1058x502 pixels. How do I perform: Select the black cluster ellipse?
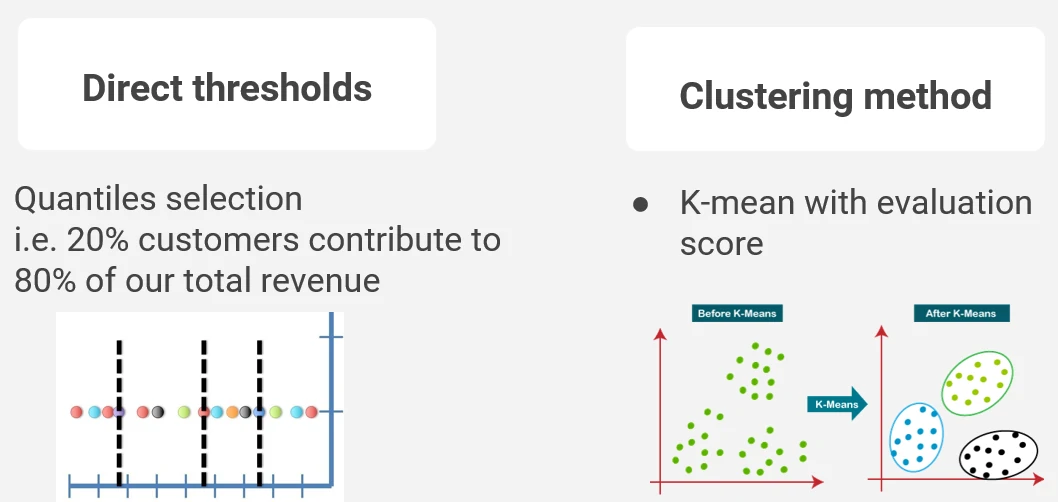(x=998, y=455)
